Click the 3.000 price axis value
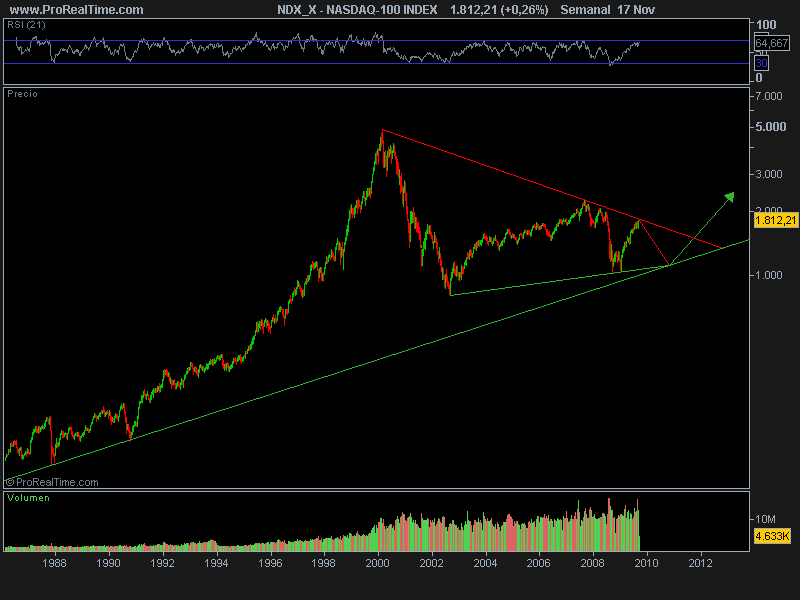800x600 pixels. (x=769, y=174)
